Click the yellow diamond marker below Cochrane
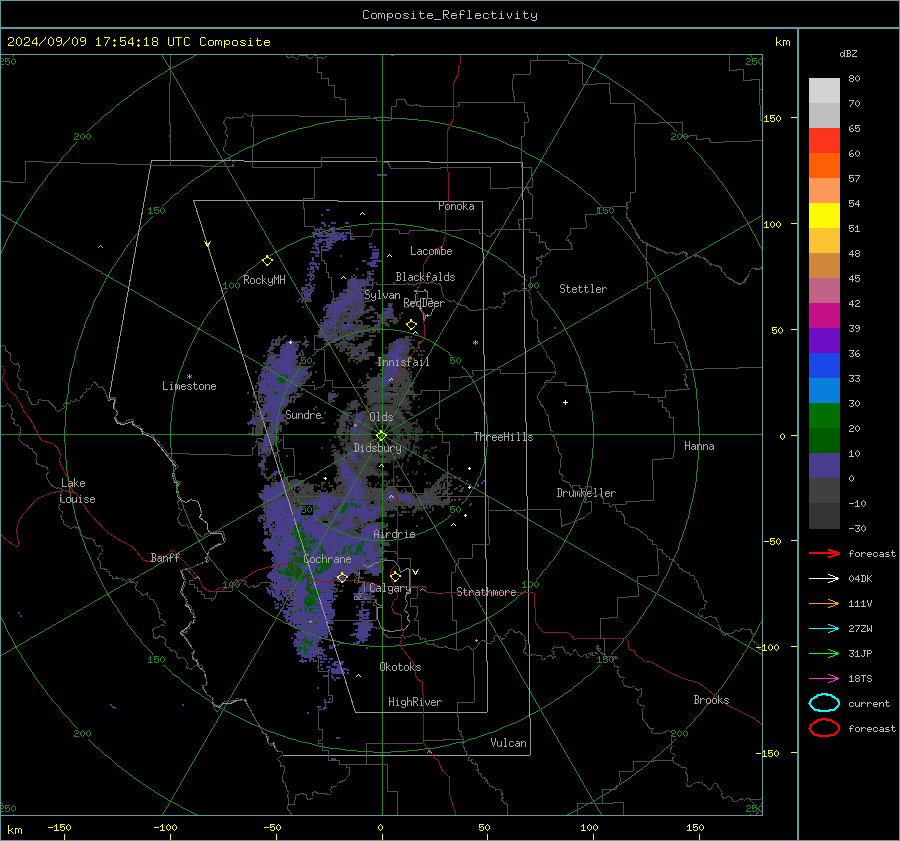The height and width of the screenshot is (841, 900). 342,577
